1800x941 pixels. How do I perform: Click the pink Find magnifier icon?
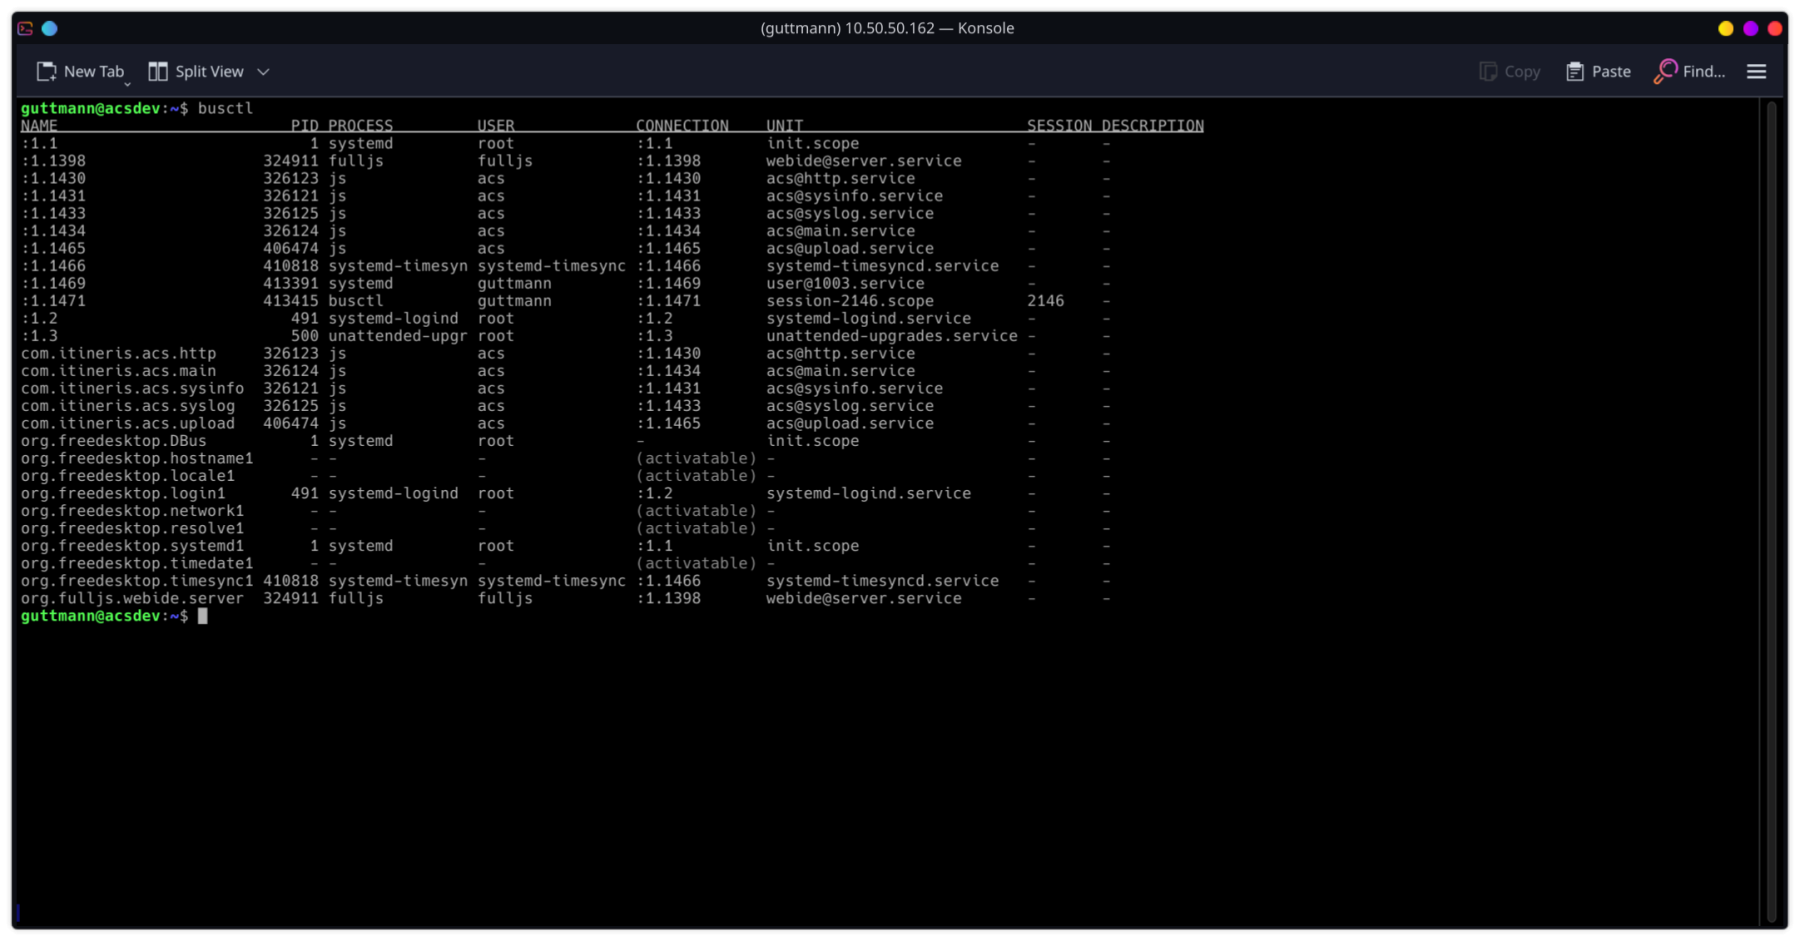coord(1665,71)
